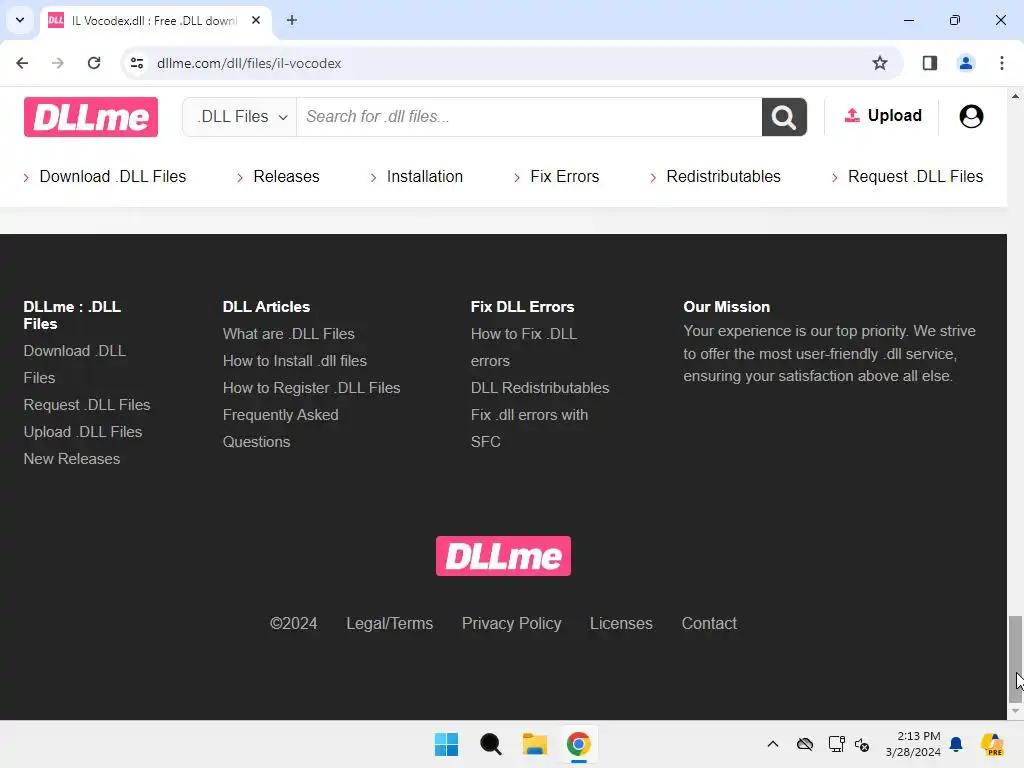Click the DLLme logo in the header

(91, 117)
